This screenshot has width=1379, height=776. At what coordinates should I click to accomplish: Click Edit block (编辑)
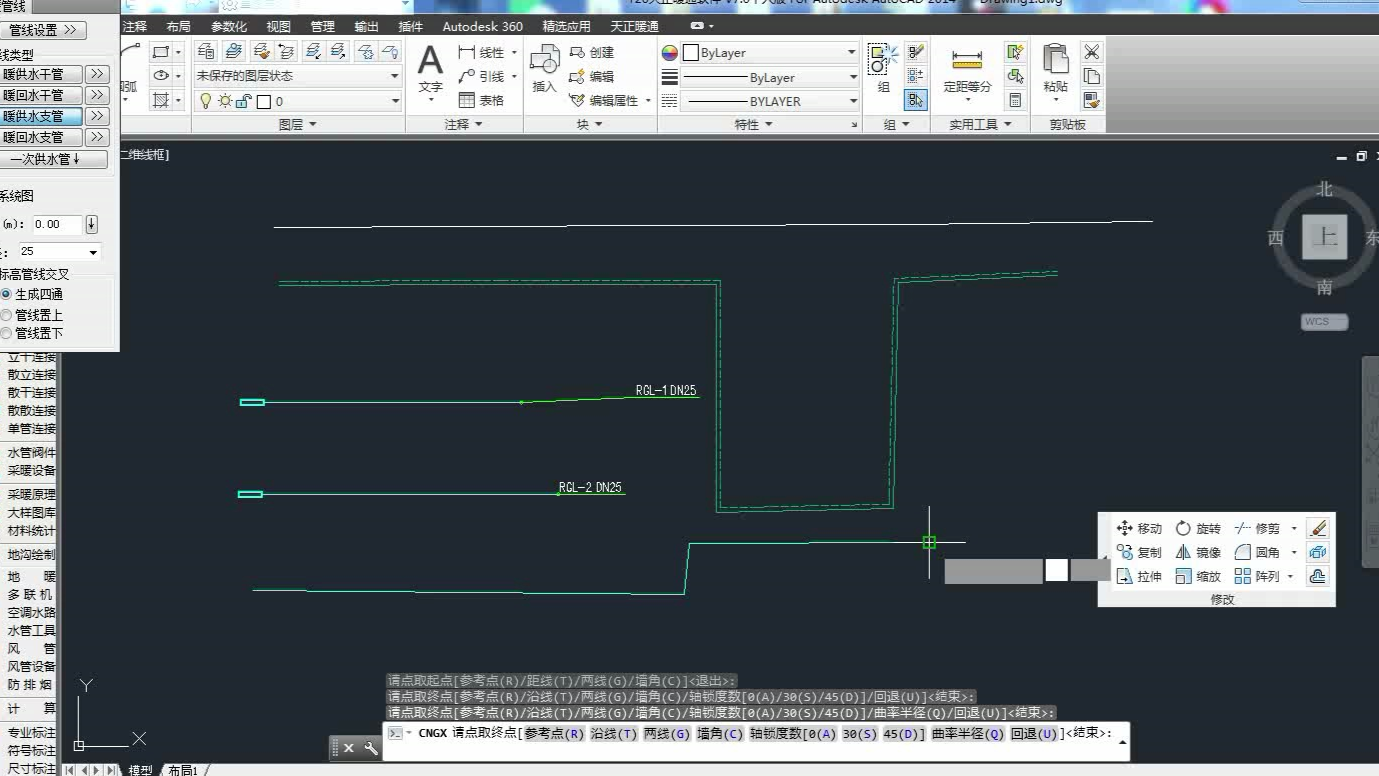click(x=592, y=76)
